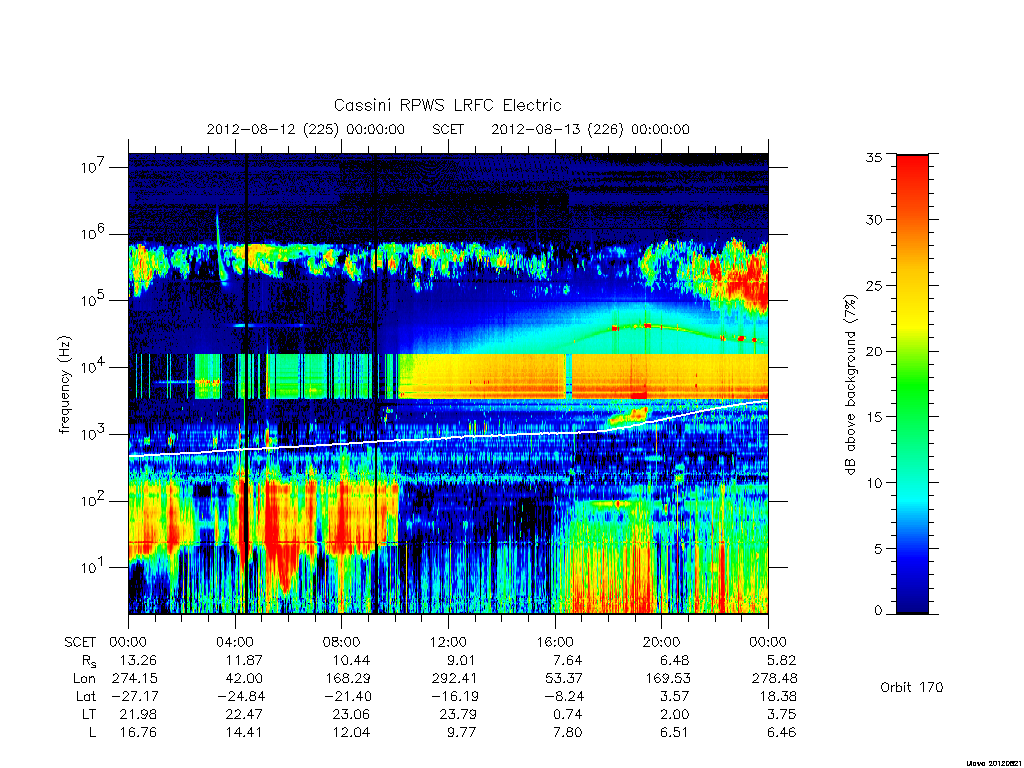This screenshot has width=1024, height=768.
Task: Click the LT value '21.98'
Action: pos(138,714)
